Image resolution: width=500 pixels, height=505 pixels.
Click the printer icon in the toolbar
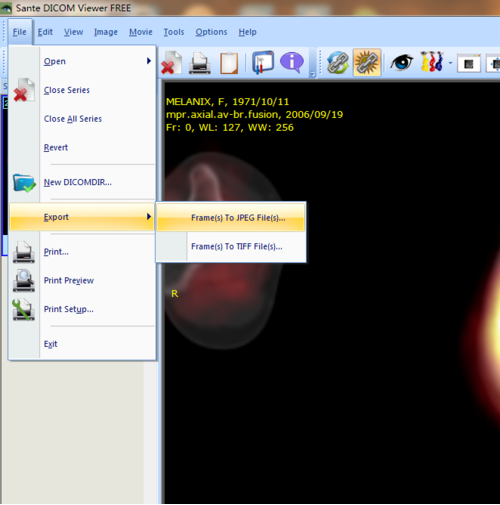200,63
